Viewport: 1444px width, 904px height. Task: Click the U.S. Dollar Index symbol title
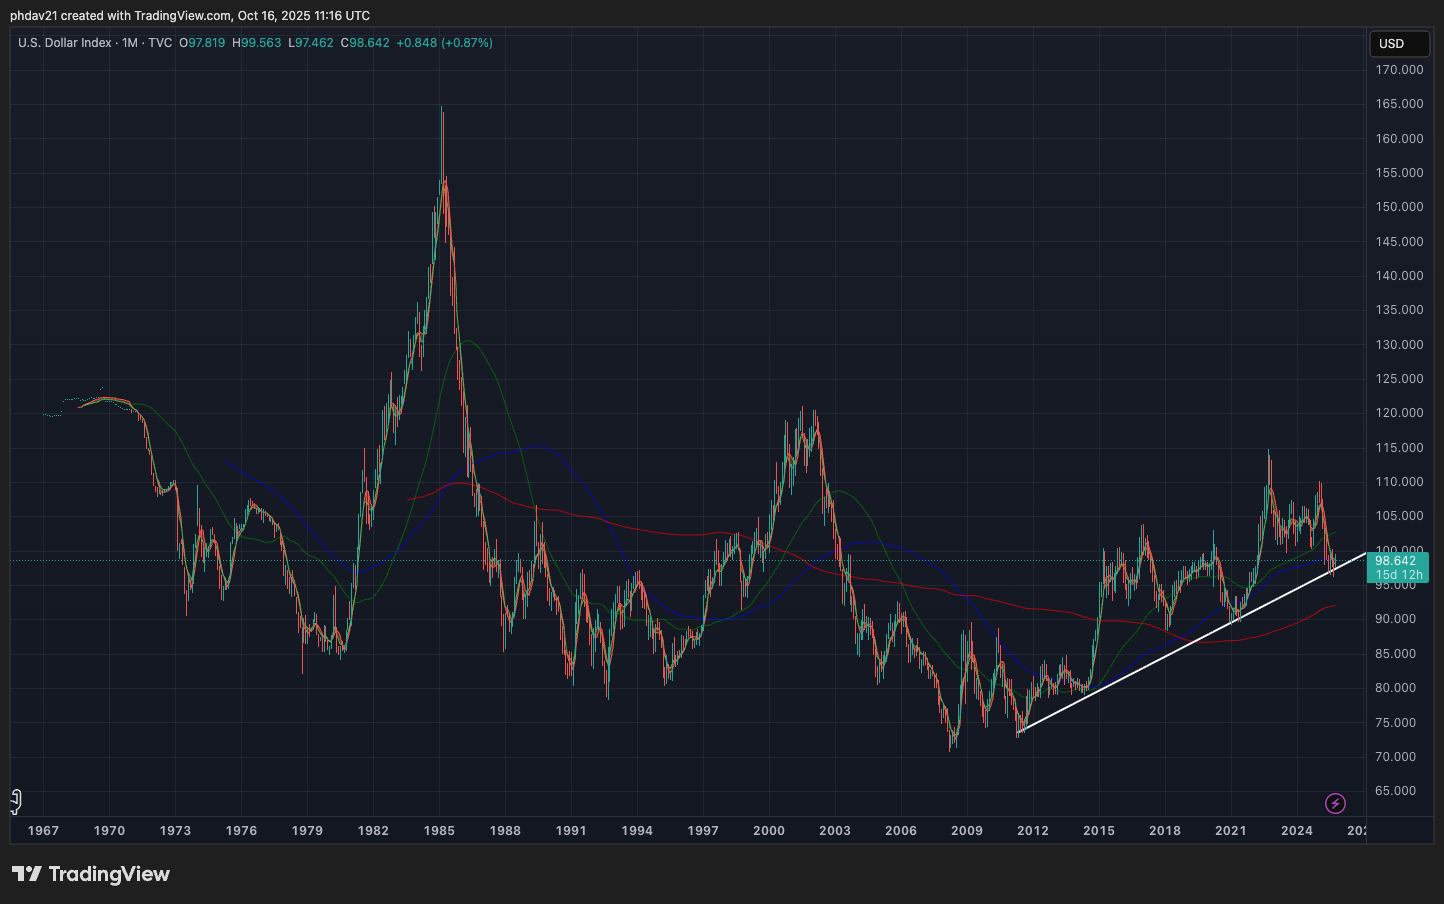(64, 43)
